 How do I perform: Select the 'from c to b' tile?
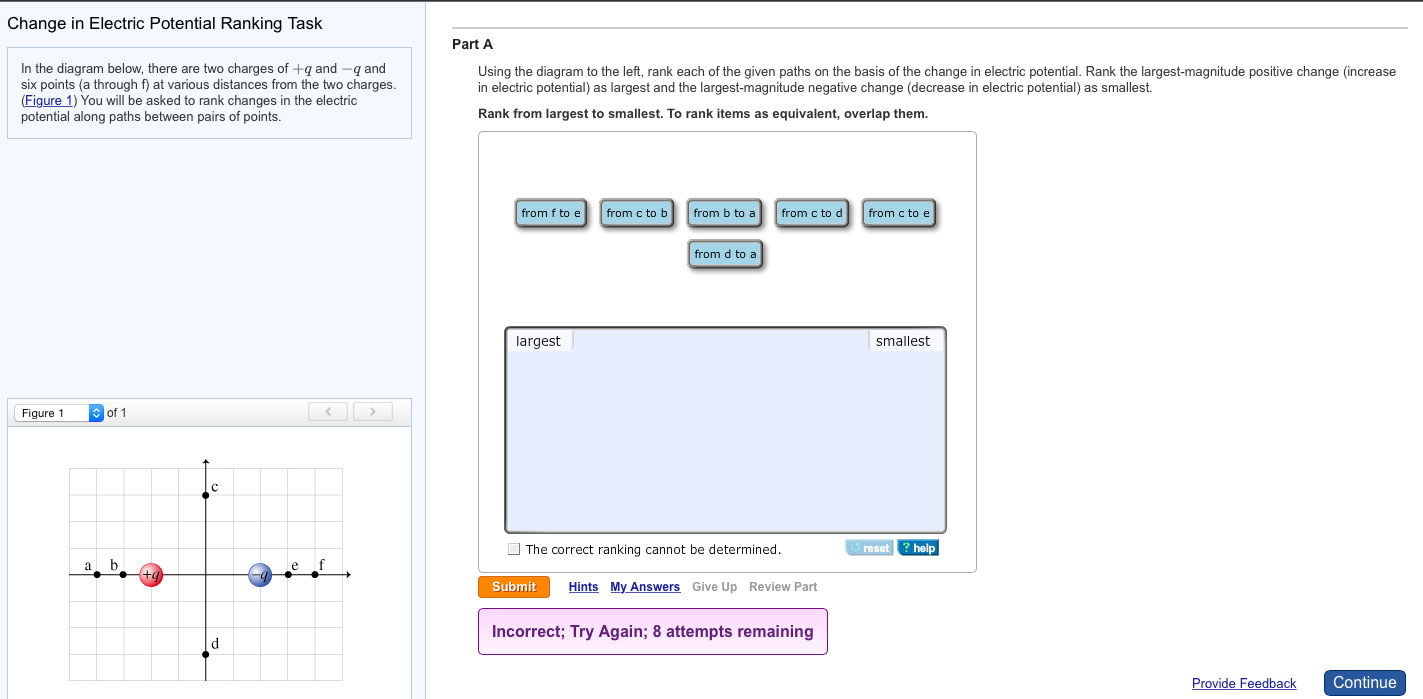(x=637, y=213)
